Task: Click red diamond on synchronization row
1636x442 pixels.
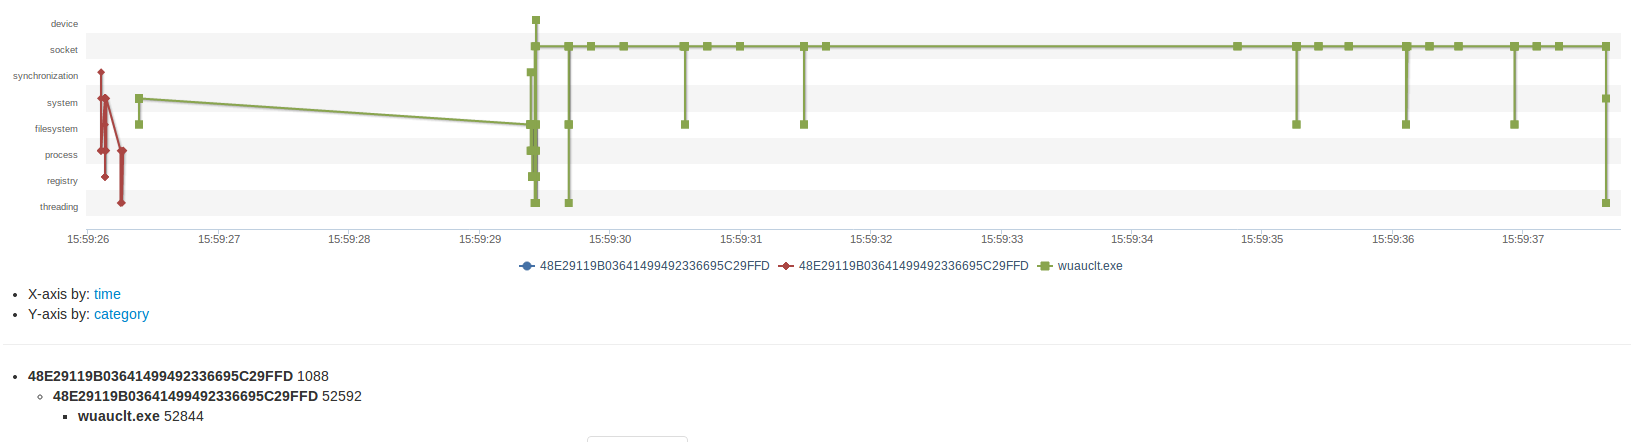Action: [101, 73]
